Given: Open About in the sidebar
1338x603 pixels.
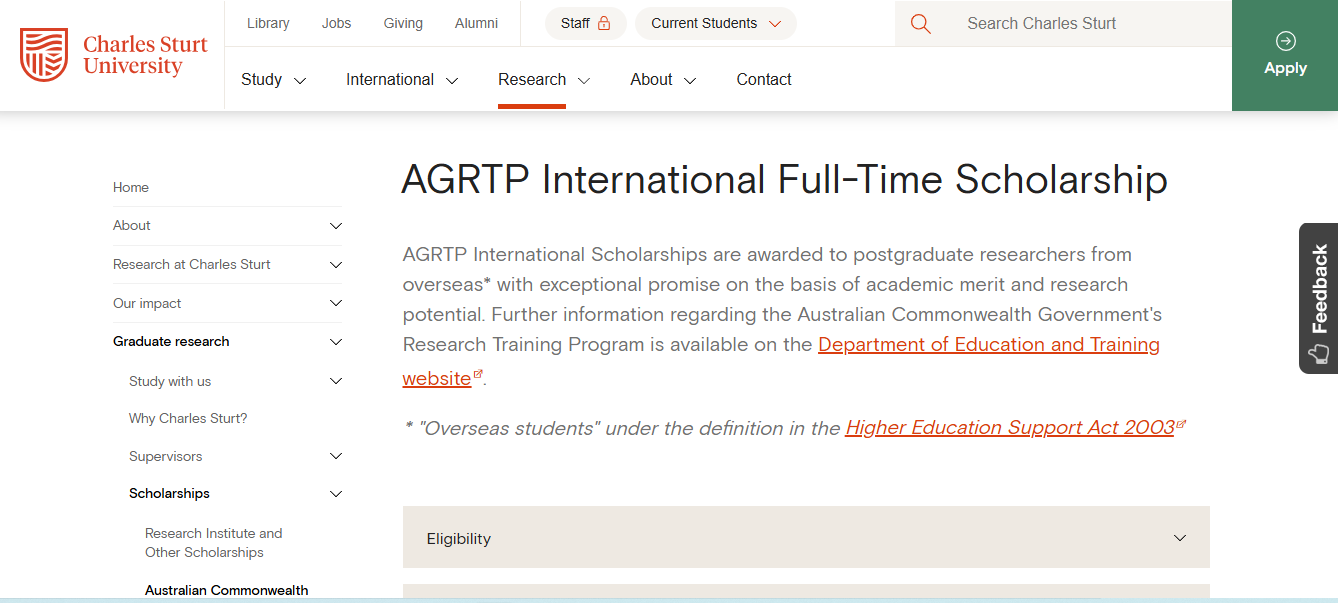Looking at the screenshot, I should click(x=132, y=225).
